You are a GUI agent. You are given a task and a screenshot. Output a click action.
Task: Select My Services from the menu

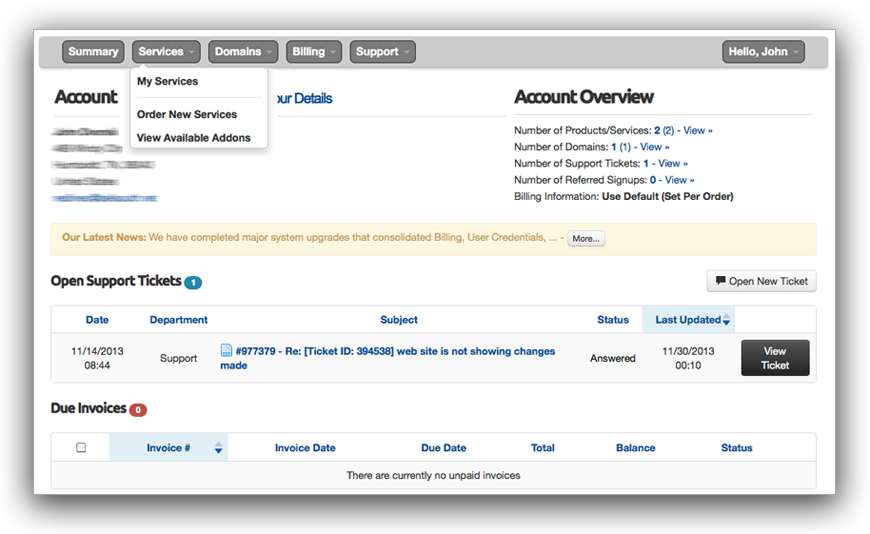[x=167, y=82]
